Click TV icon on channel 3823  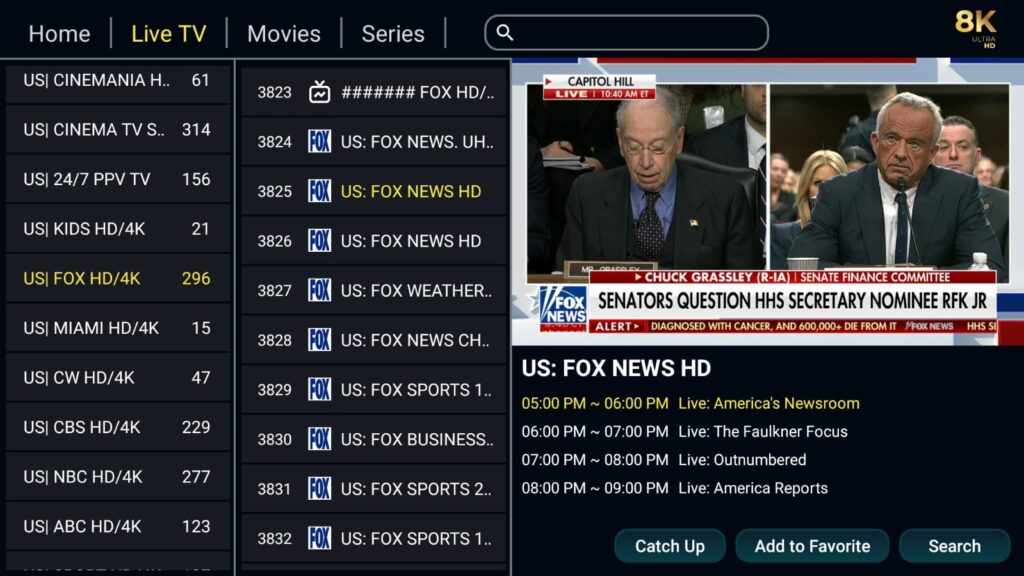coord(319,92)
